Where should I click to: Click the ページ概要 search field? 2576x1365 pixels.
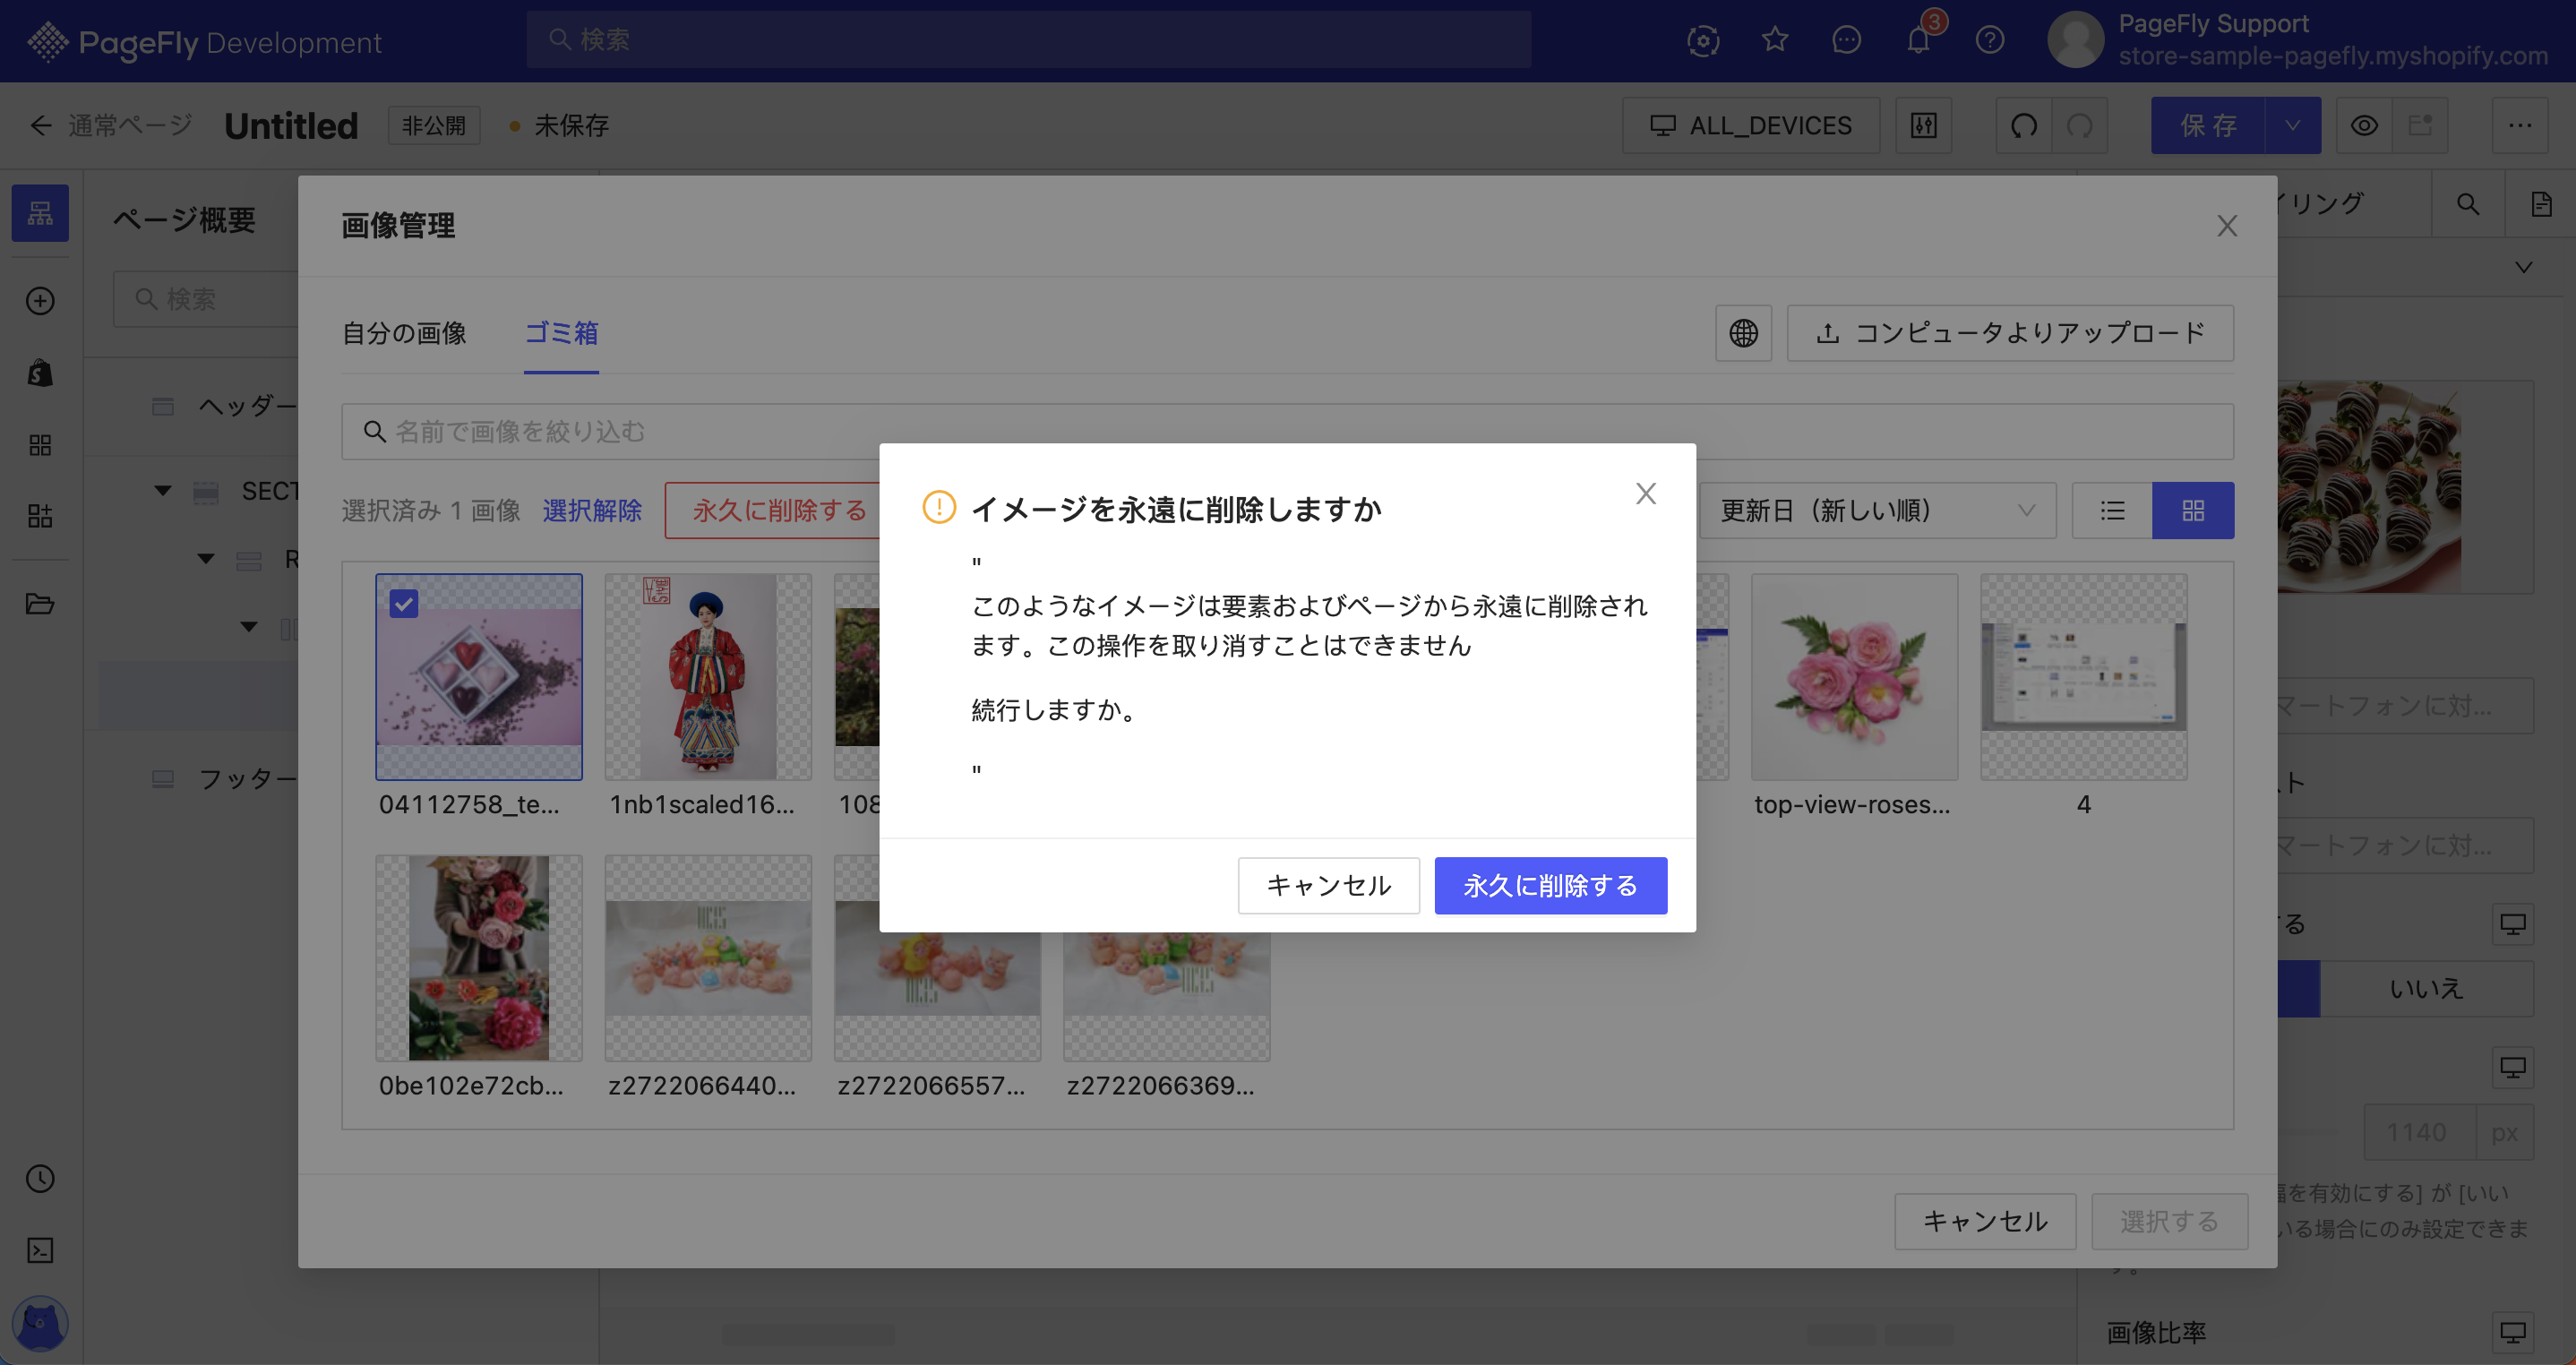pos(206,299)
